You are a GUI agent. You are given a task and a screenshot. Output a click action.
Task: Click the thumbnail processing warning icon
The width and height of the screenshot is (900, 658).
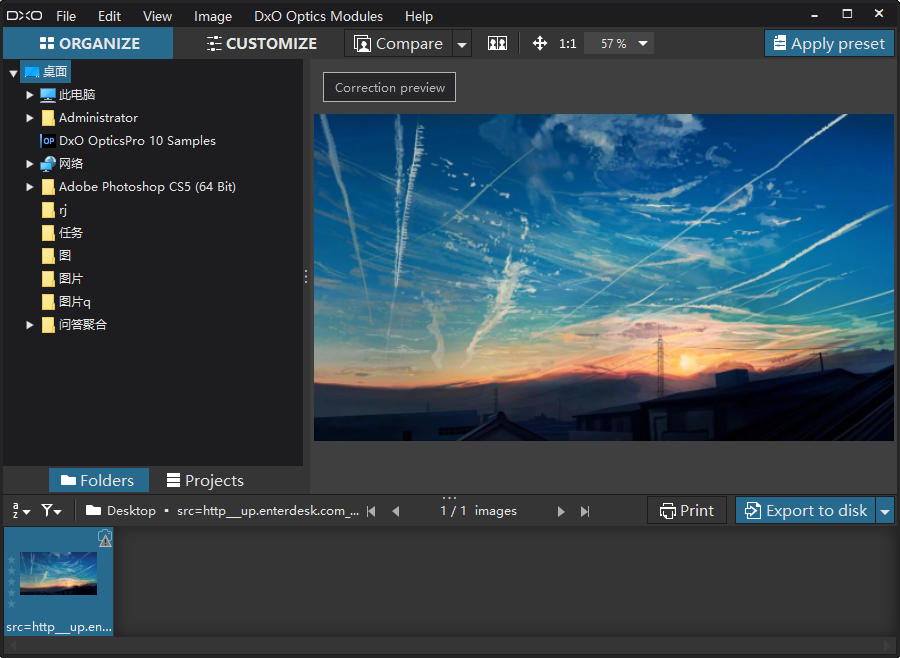(x=105, y=538)
